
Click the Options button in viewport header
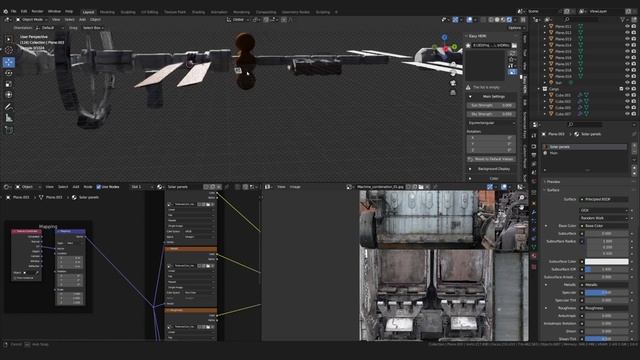click(x=516, y=28)
